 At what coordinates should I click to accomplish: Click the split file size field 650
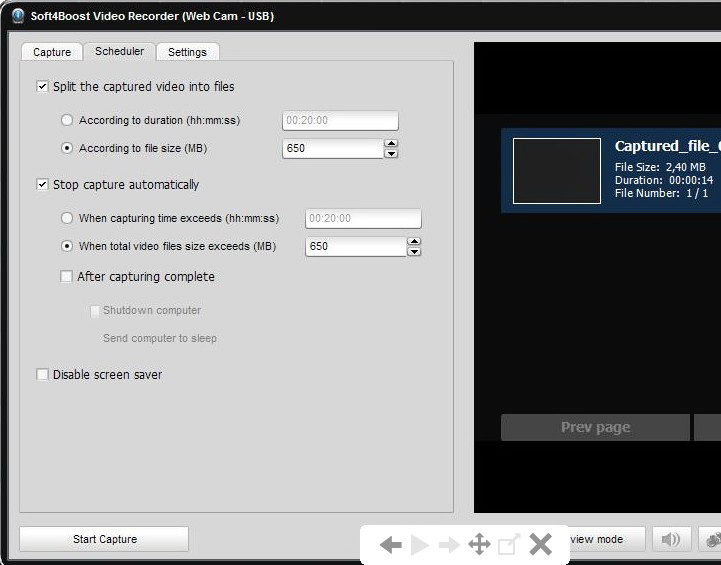pos(333,148)
